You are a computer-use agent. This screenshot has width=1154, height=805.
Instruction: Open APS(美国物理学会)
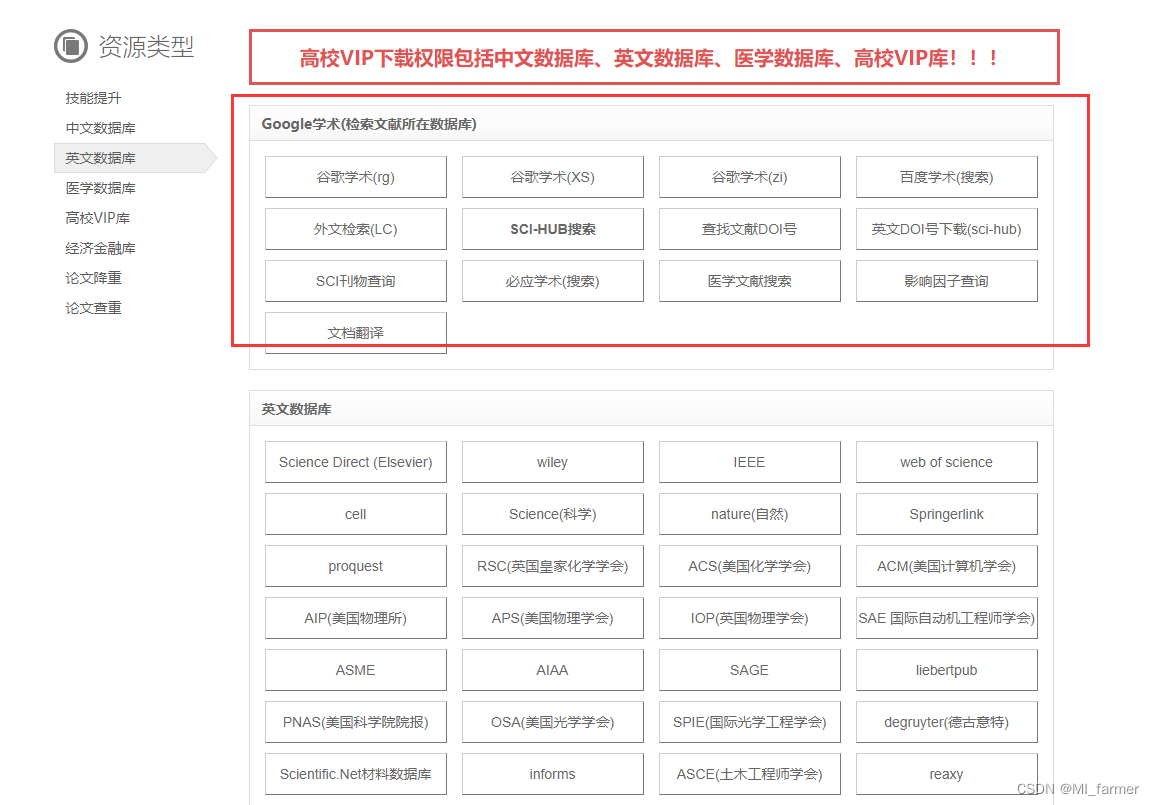[553, 618]
